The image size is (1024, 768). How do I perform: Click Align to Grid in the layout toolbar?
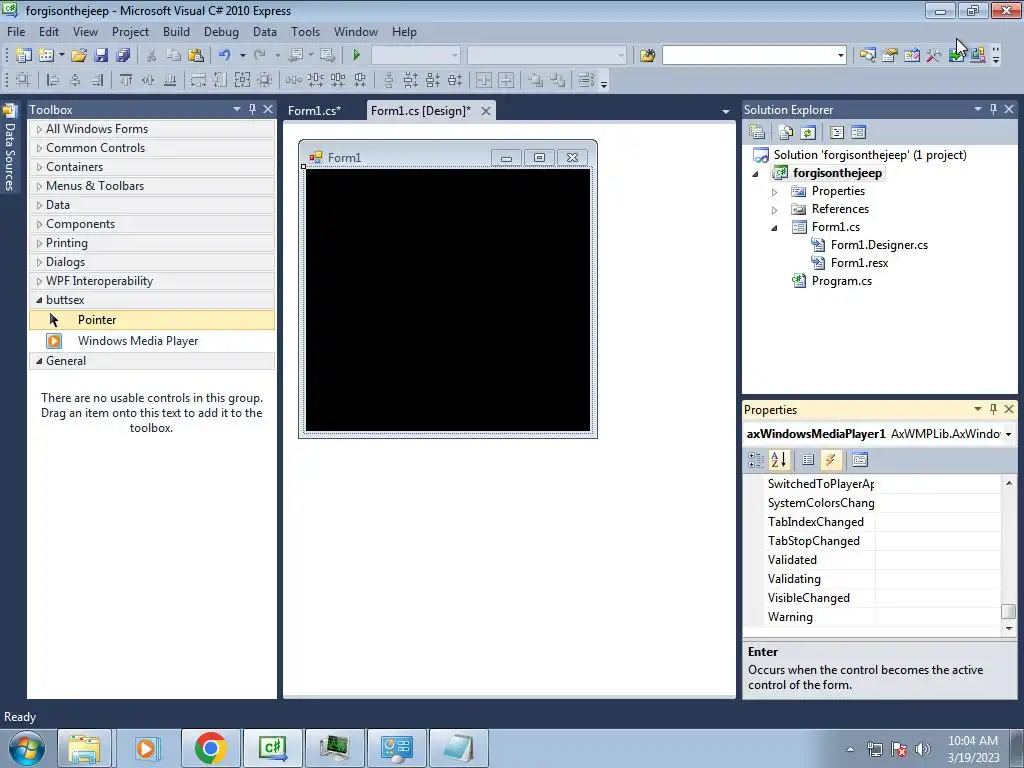pyautogui.click(x=23, y=80)
